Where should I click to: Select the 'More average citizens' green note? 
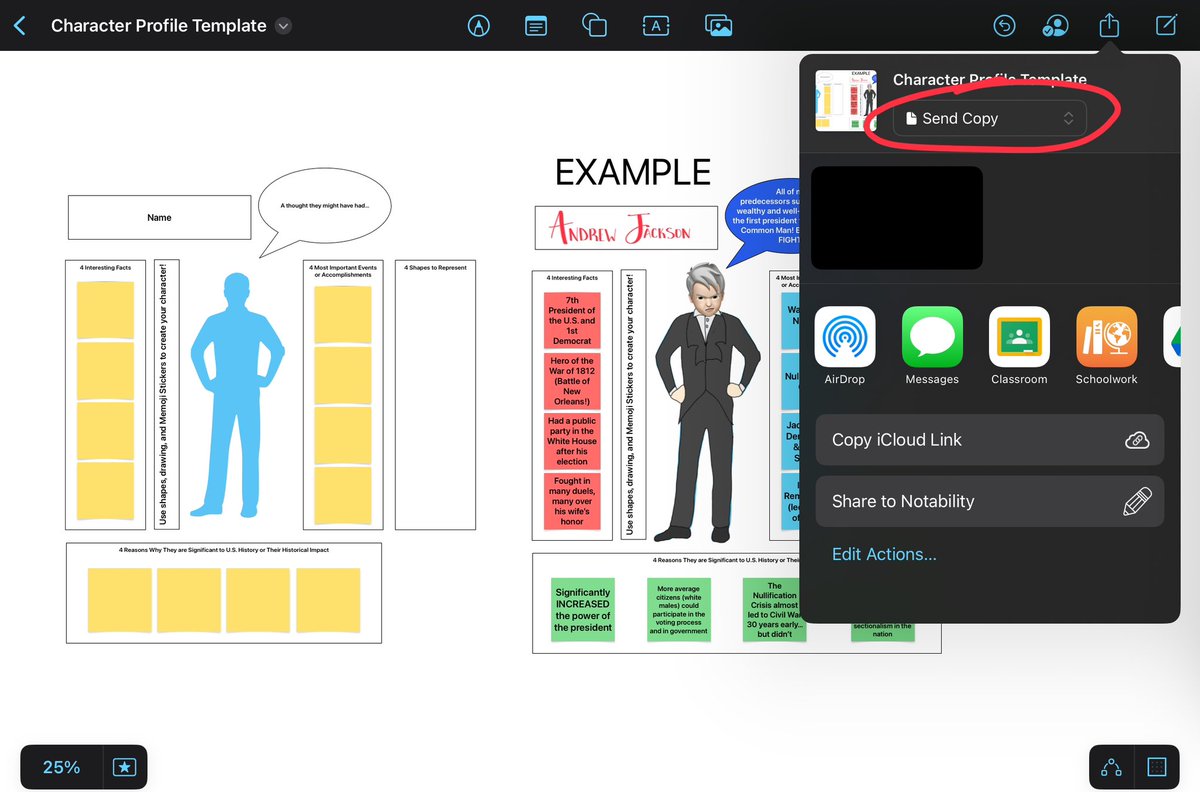[x=678, y=610]
